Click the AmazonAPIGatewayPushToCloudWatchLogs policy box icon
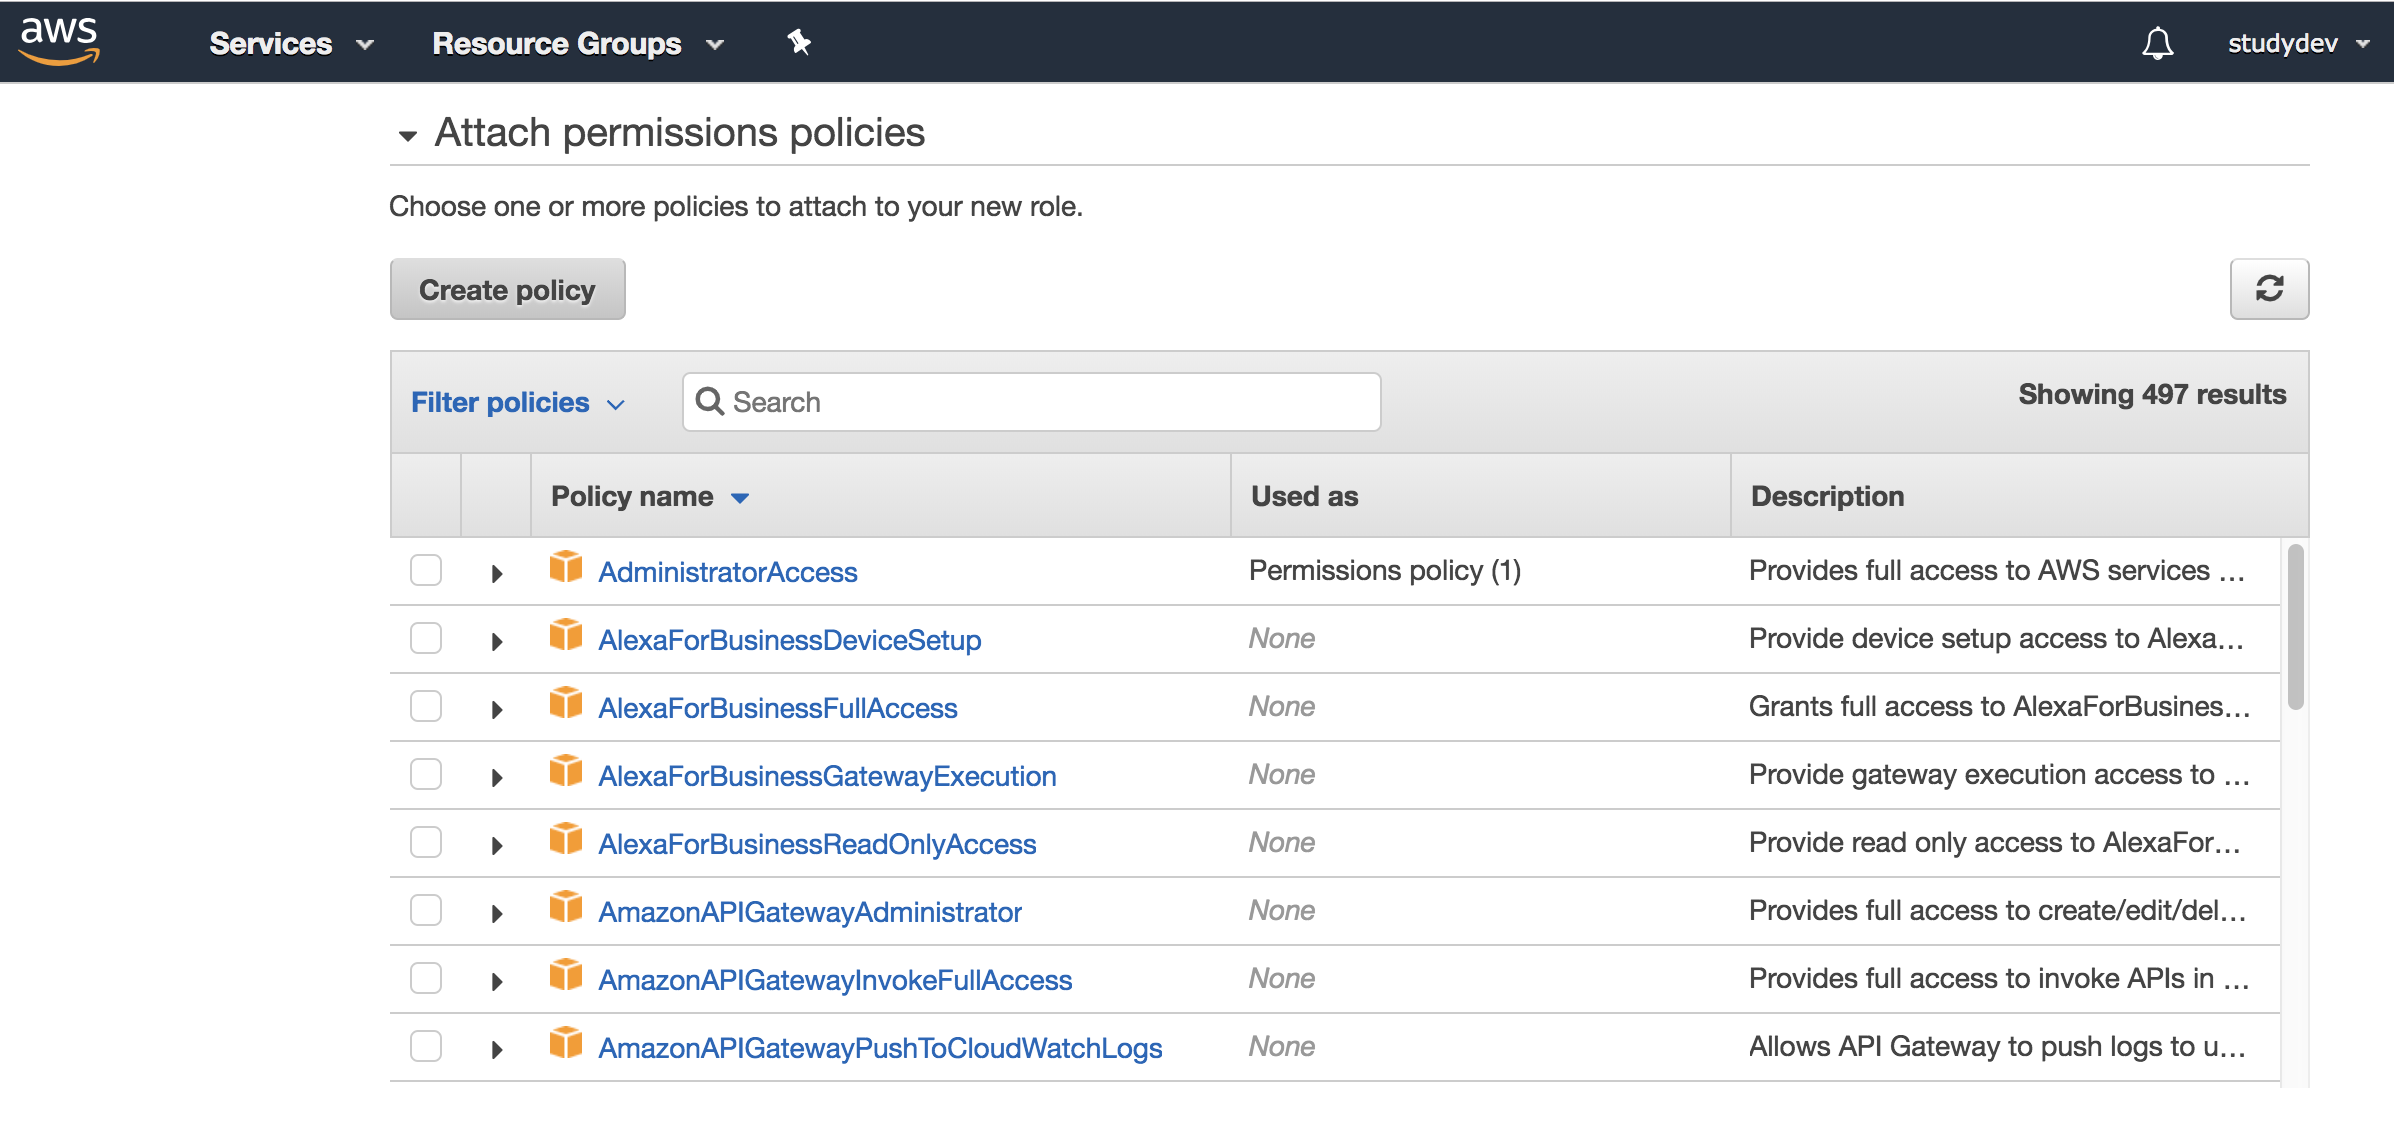 (566, 1043)
